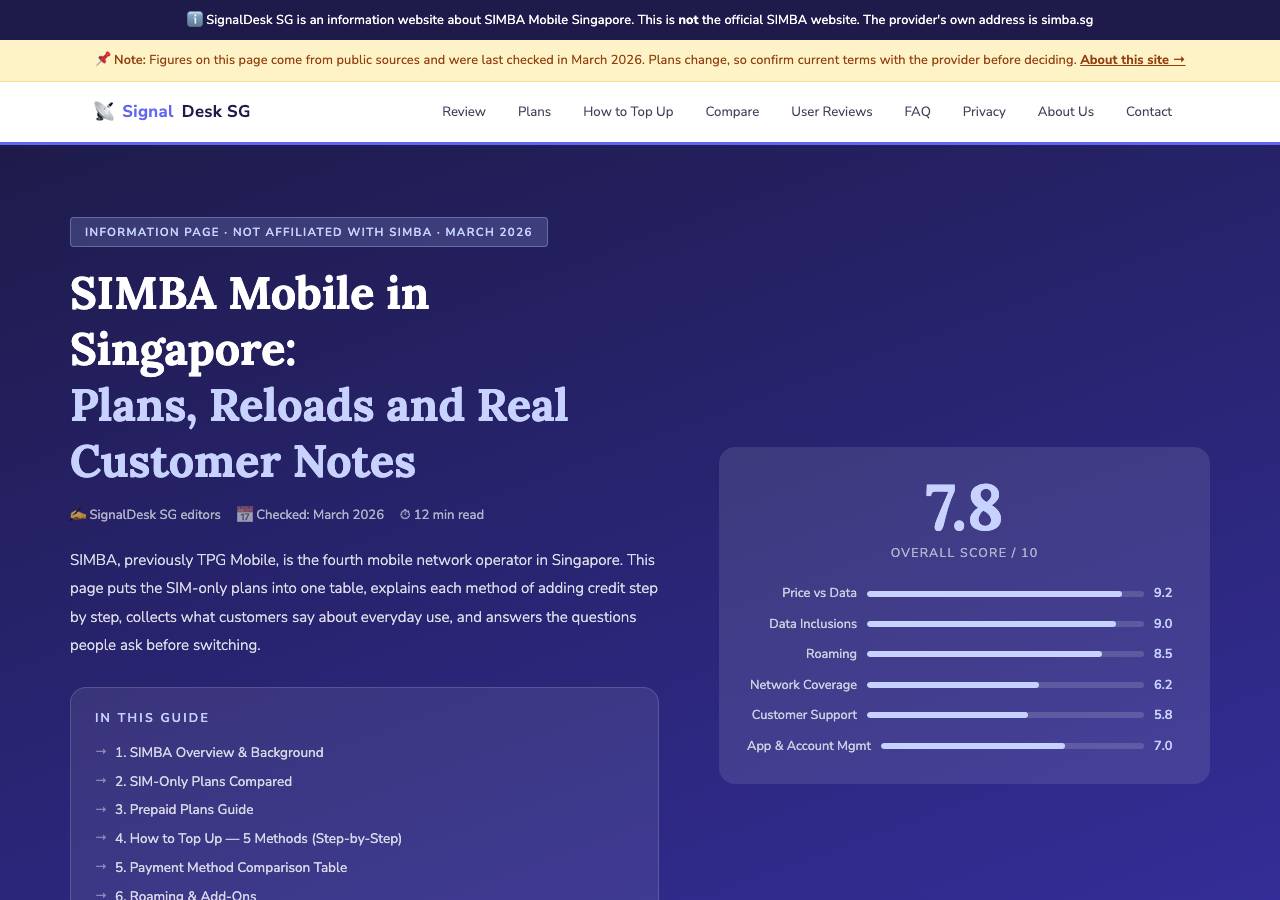Open the Contact nav link
1280x900 pixels.
click(1149, 111)
